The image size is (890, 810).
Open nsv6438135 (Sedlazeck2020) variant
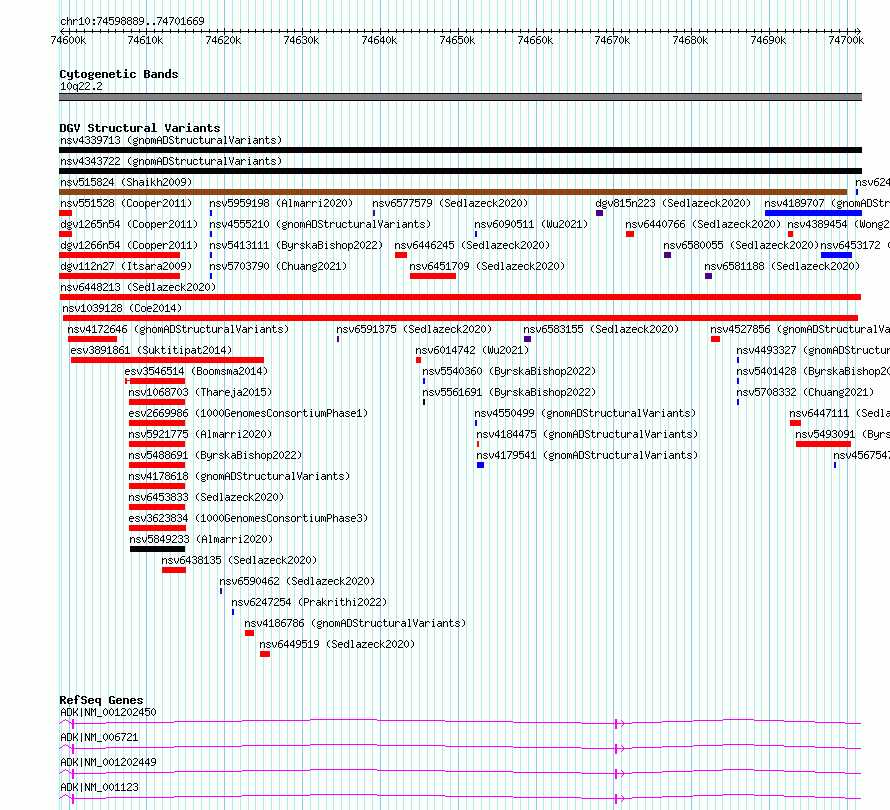[240, 560]
